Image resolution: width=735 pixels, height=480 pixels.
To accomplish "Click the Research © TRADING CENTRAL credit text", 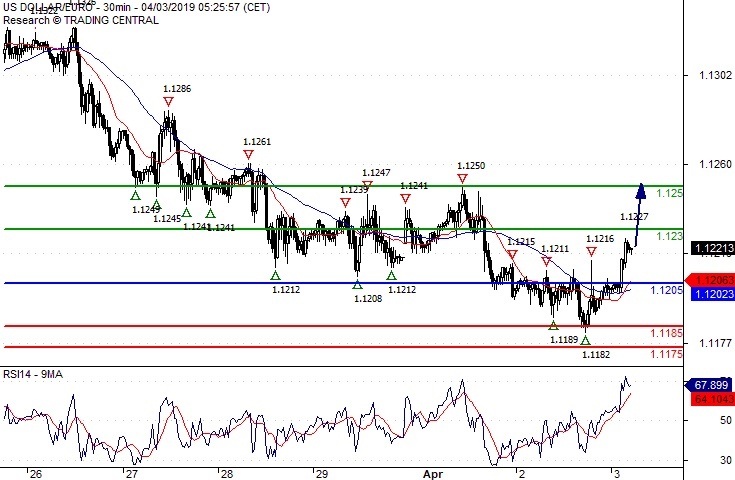I will [x=81, y=20].
